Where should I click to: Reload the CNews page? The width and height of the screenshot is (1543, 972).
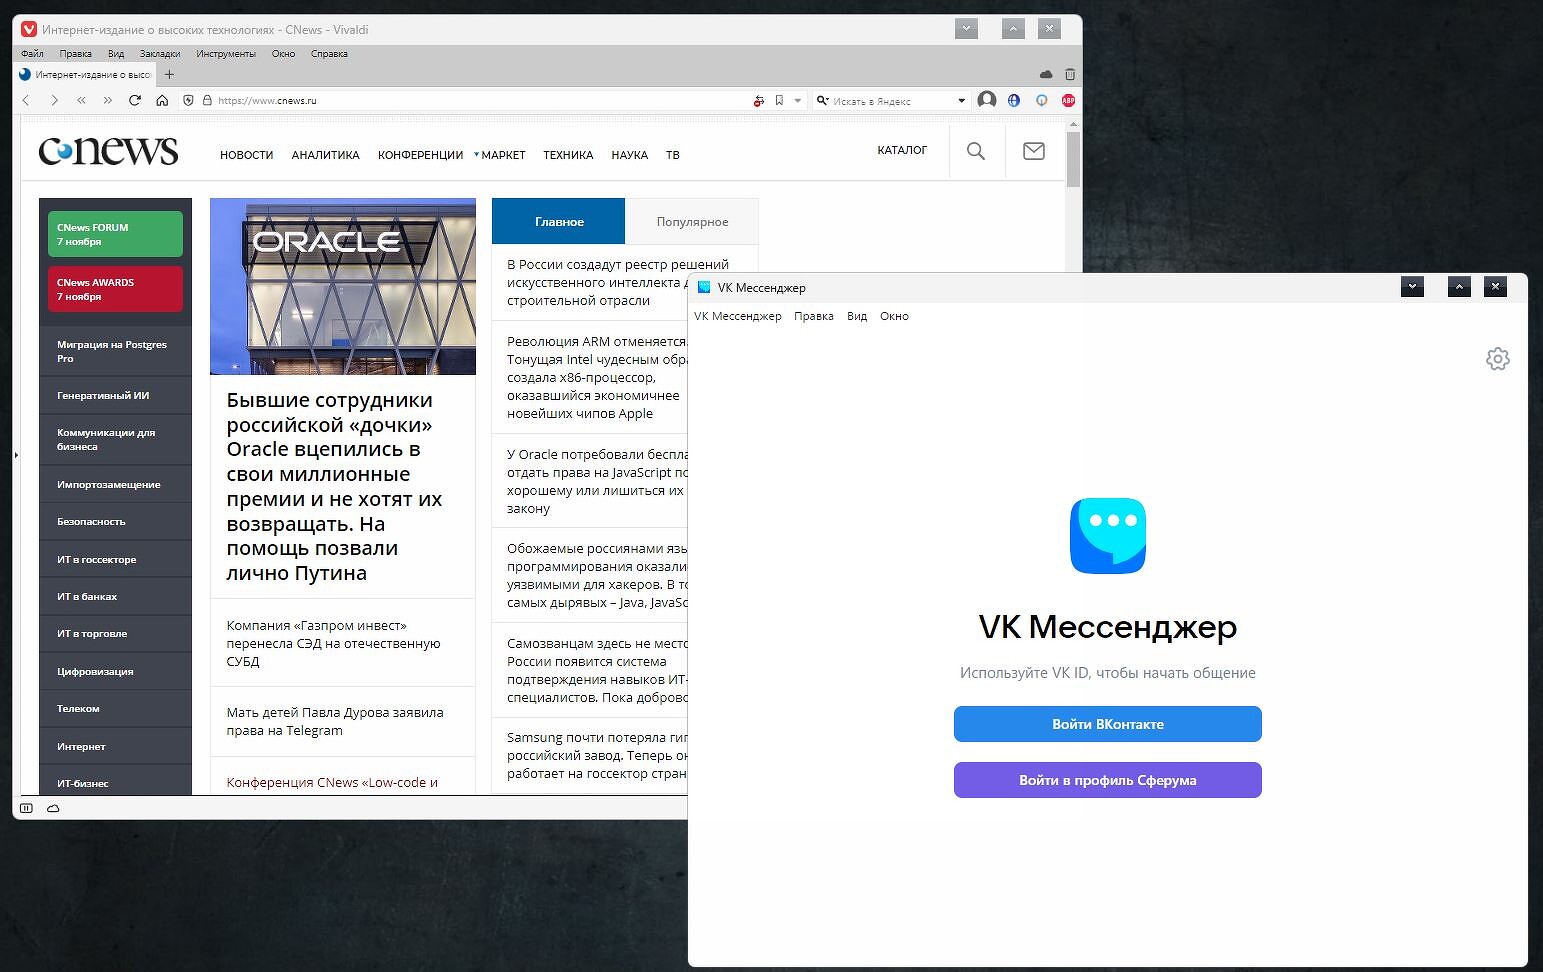135,100
